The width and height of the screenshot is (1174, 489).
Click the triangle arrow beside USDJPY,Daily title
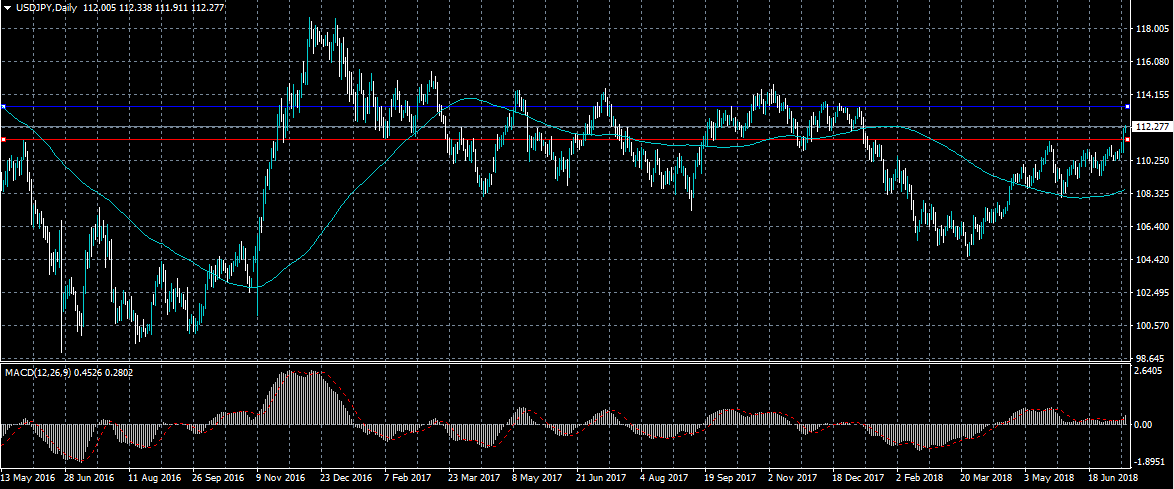click(7, 8)
